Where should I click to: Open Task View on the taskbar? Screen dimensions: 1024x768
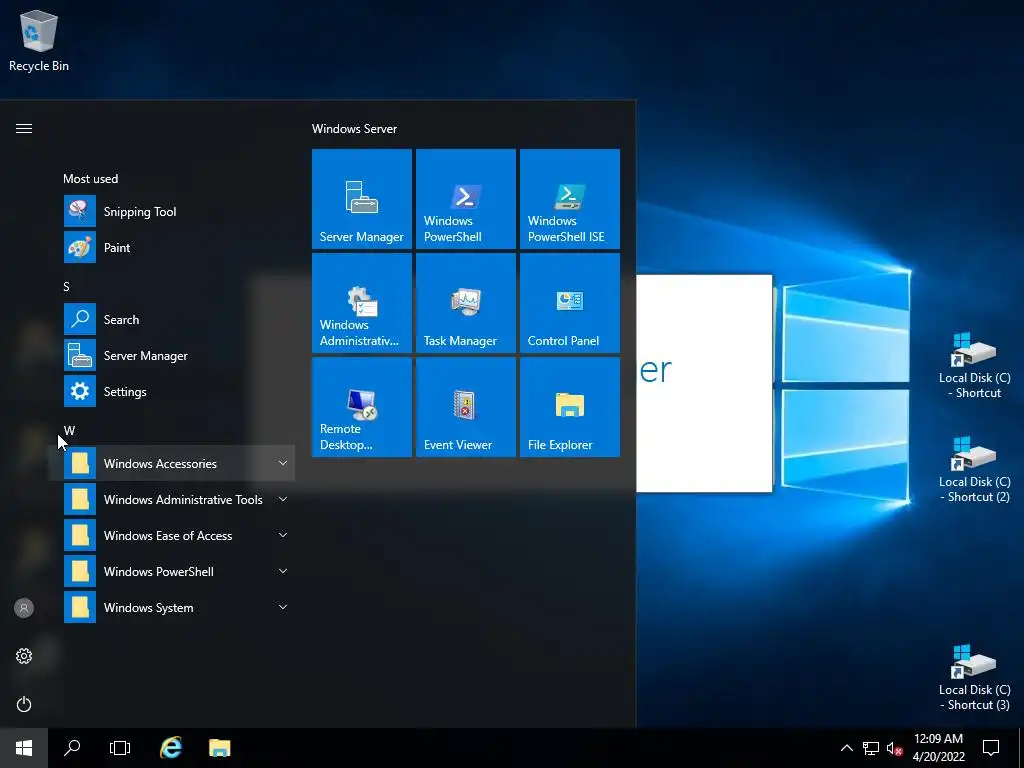(120, 748)
